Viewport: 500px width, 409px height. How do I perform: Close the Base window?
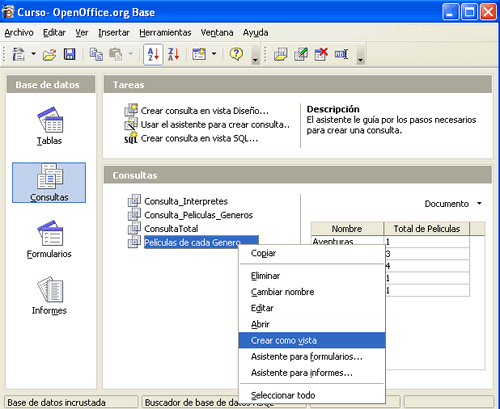click(x=488, y=12)
